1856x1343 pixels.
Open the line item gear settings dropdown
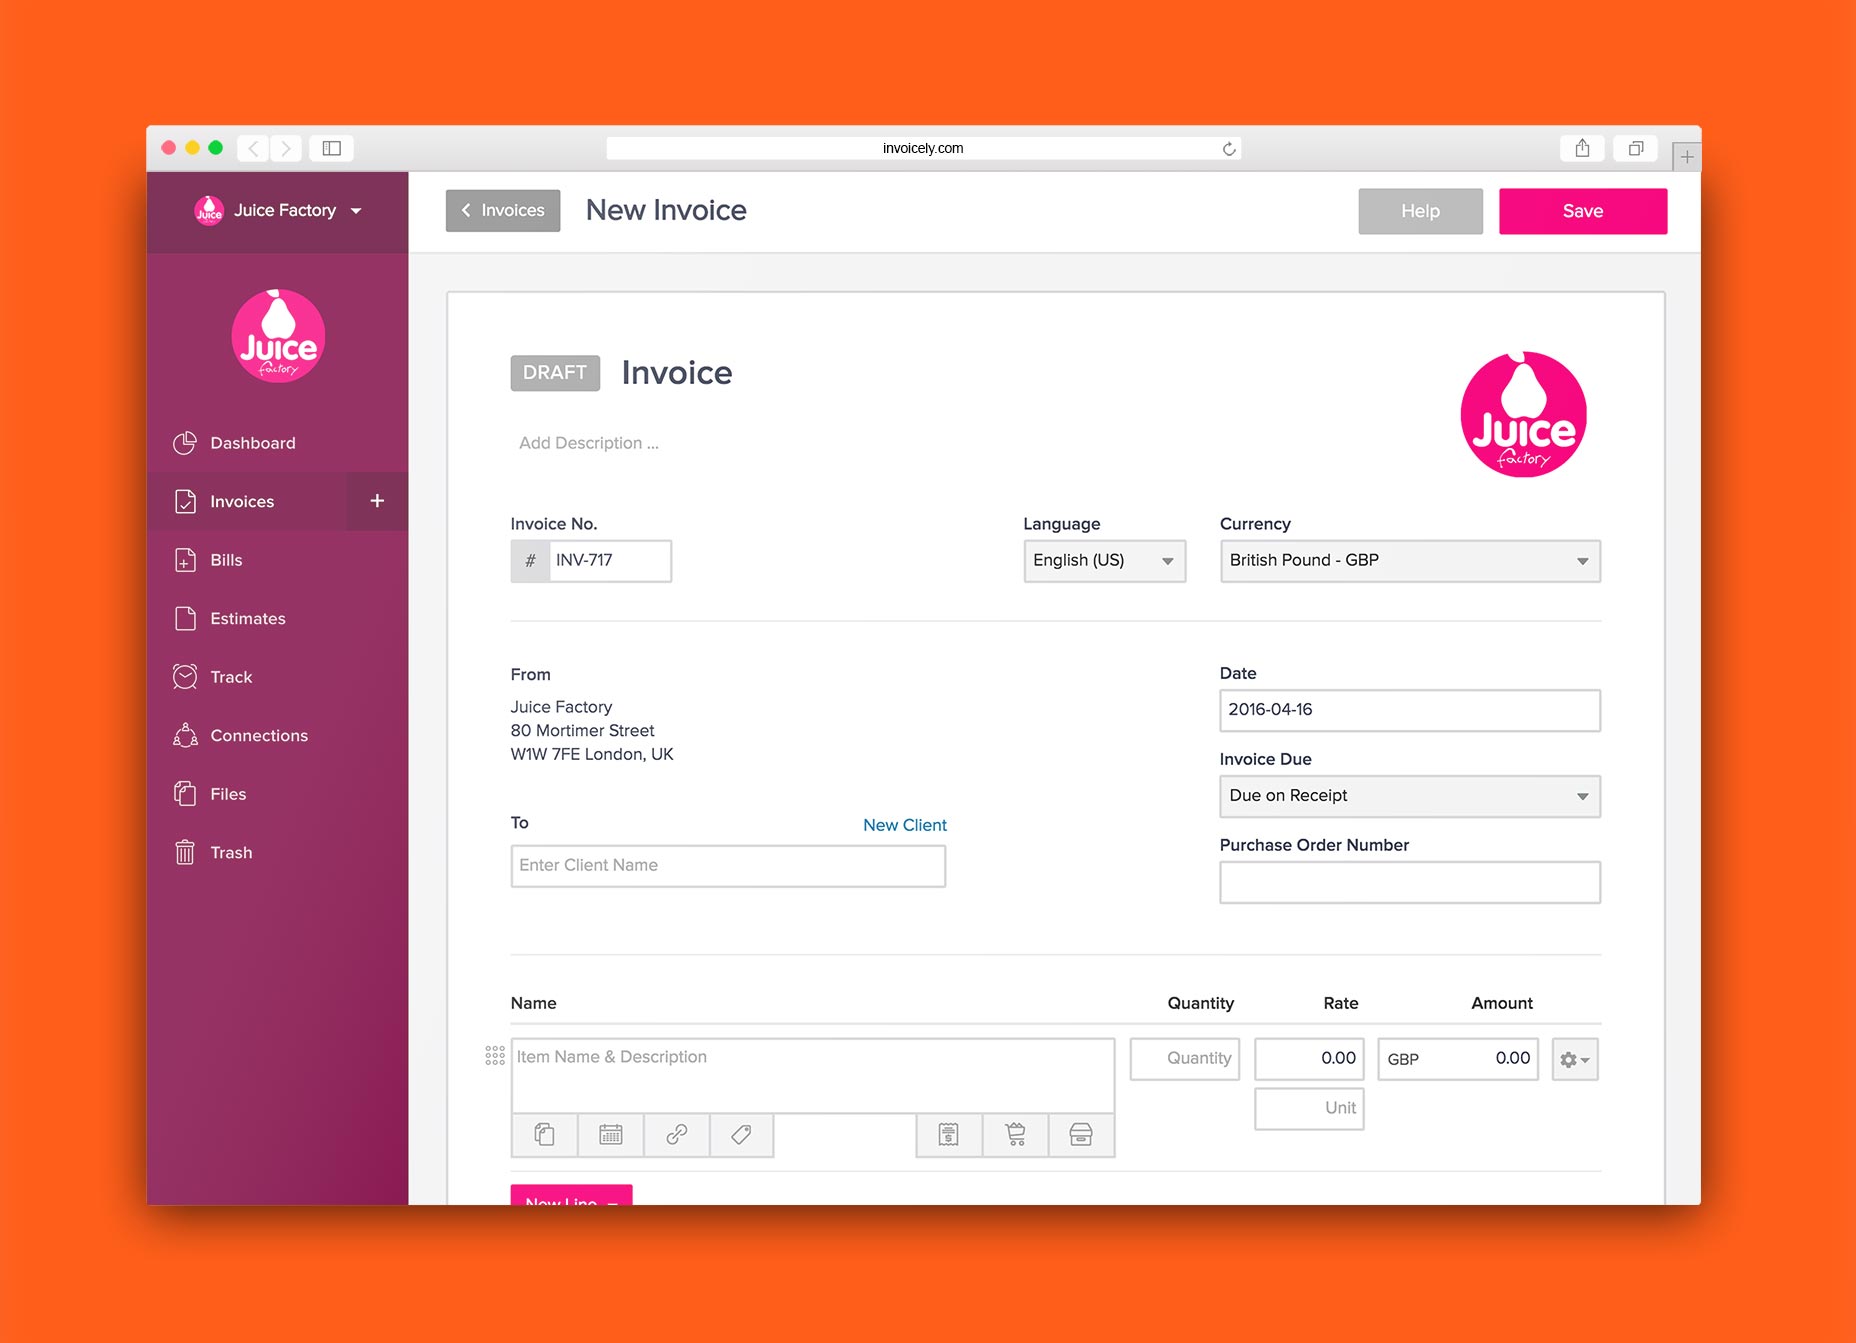tap(1575, 1059)
